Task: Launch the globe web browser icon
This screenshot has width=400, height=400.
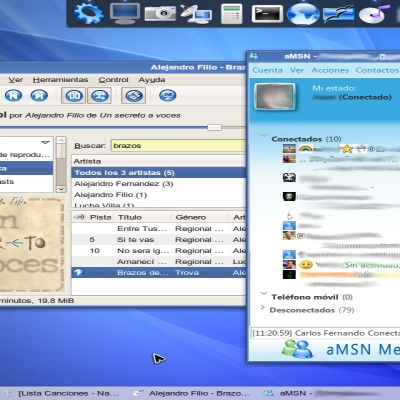Action: pos(303,14)
